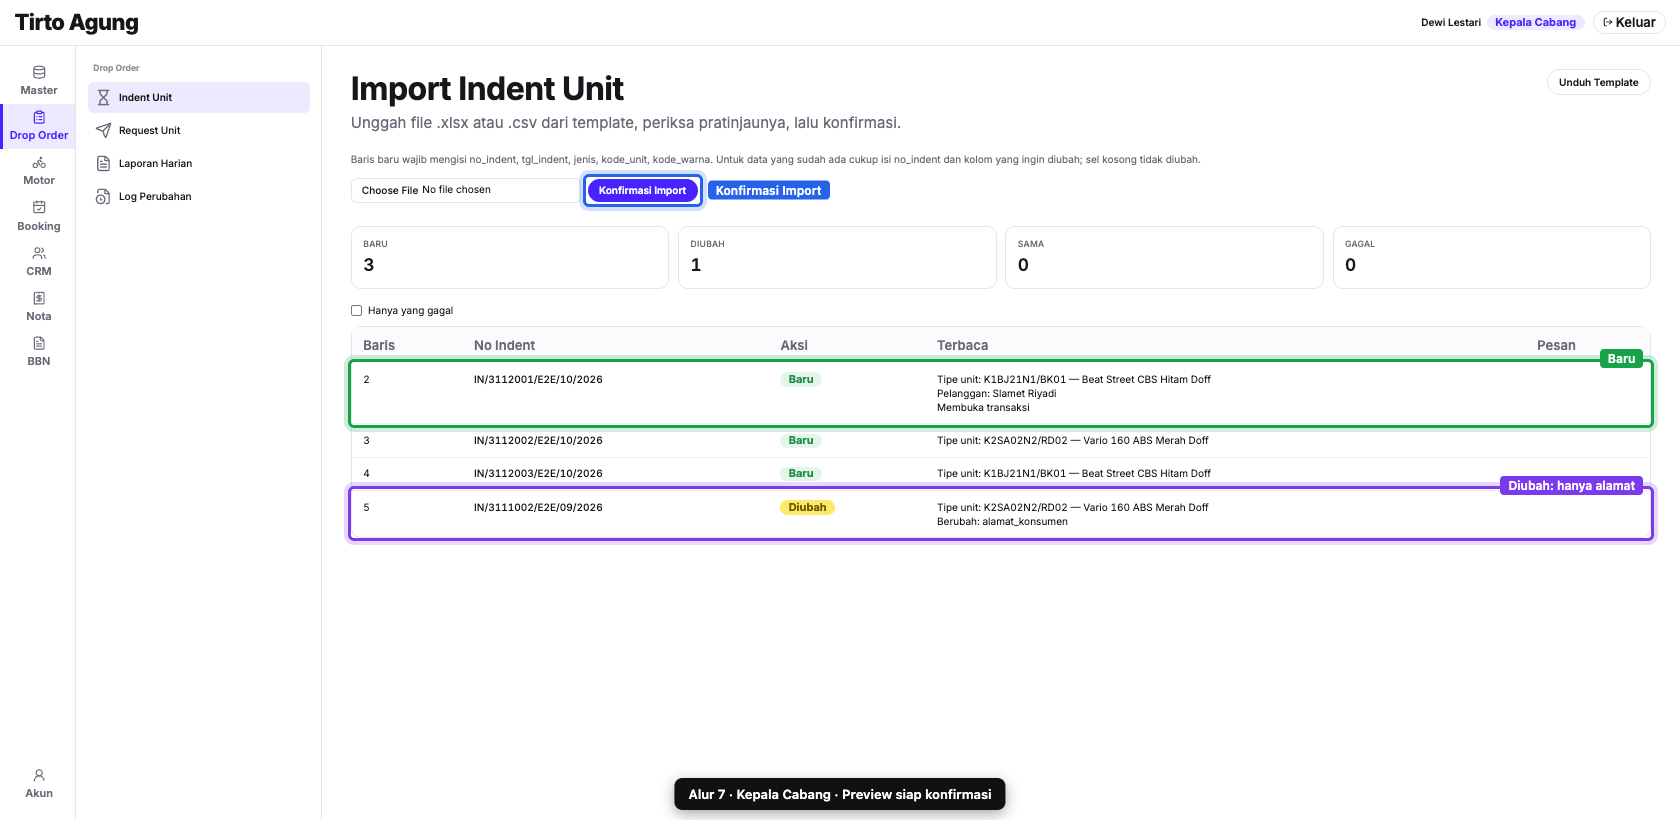
Task: Open the BBN document icon
Action: pos(39,343)
